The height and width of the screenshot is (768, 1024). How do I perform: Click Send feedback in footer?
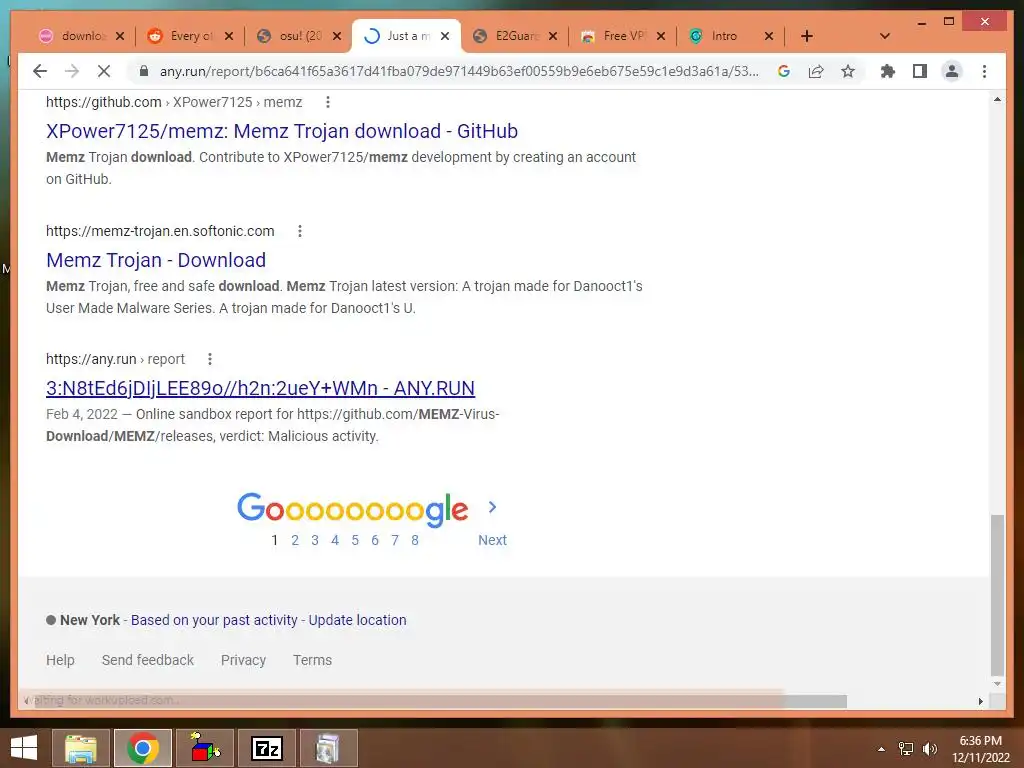click(x=148, y=660)
